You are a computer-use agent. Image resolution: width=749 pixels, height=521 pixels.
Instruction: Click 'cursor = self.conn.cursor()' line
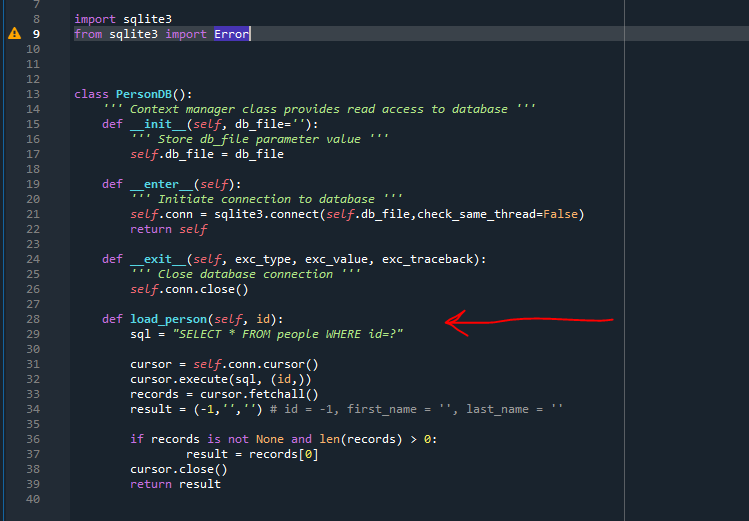[x=224, y=364]
